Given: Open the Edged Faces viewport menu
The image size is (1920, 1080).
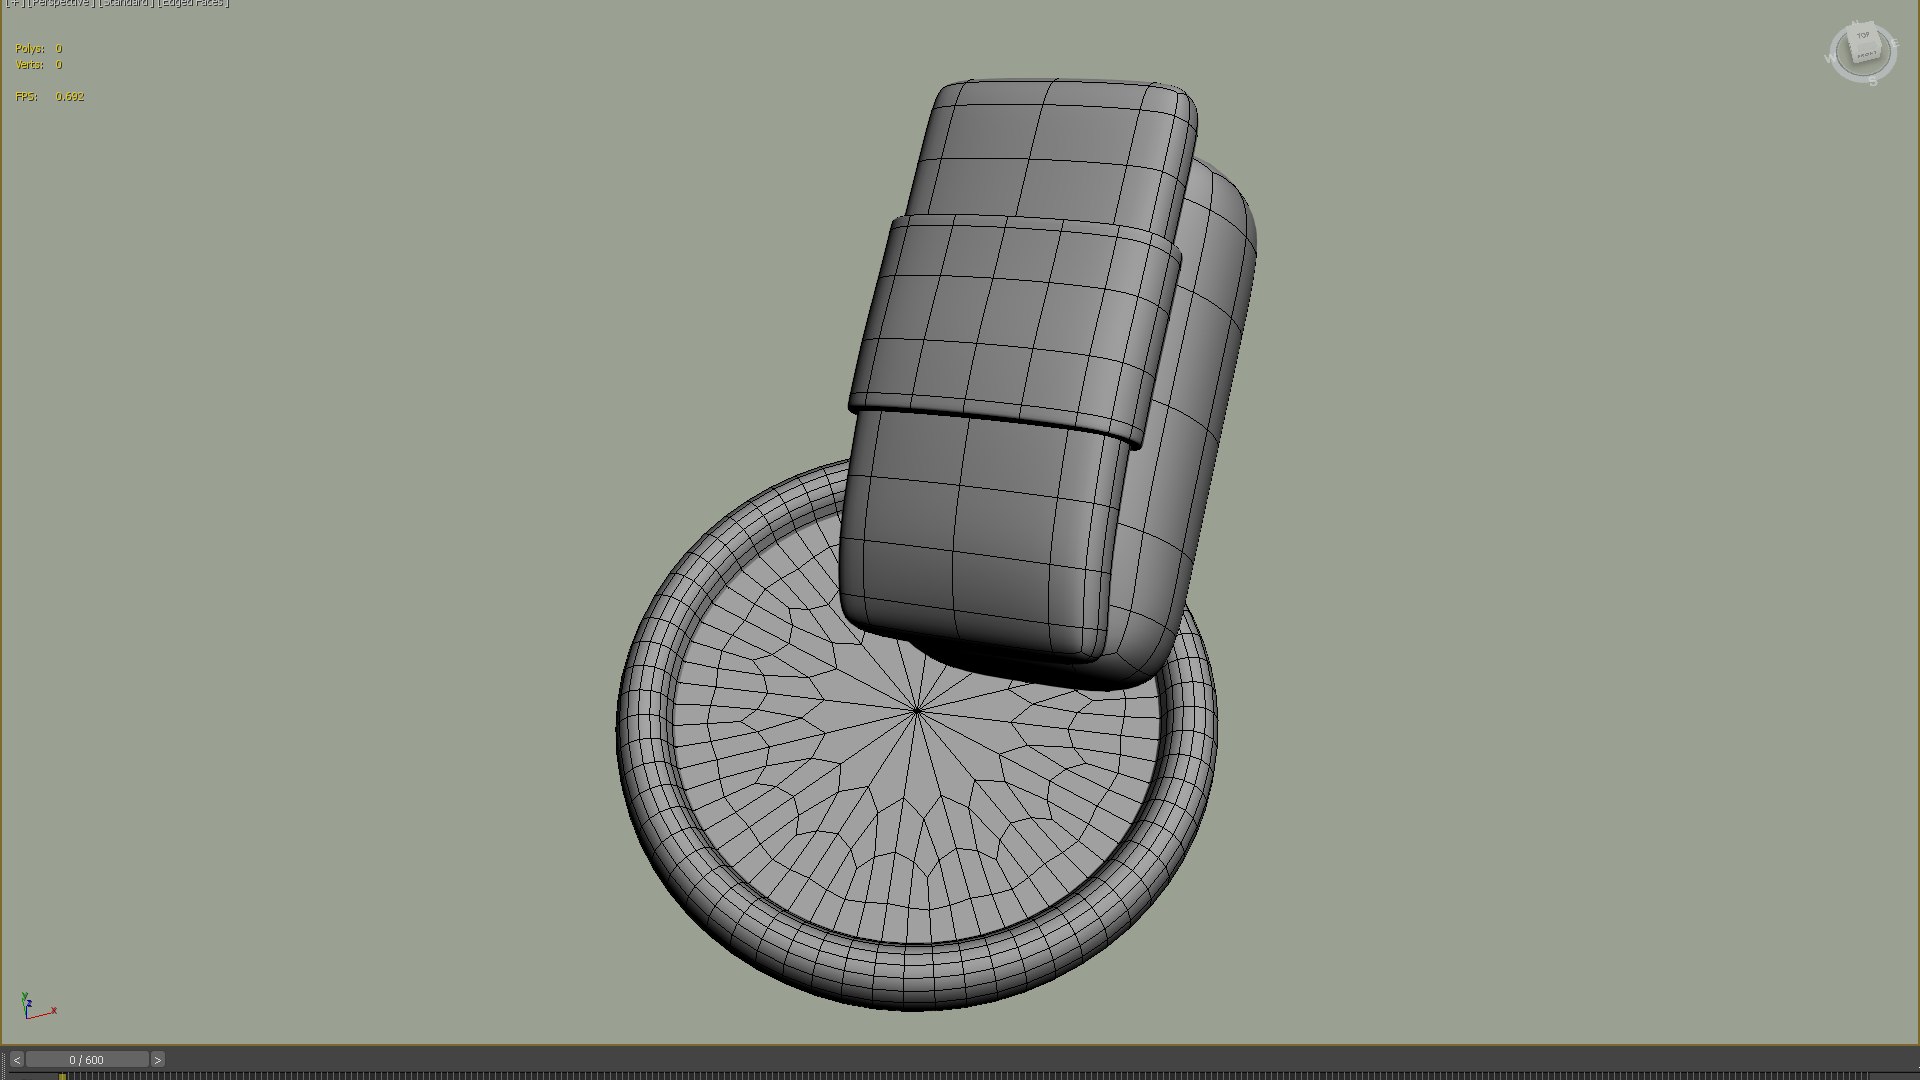Looking at the screenshot, I should [x=193, y=3].
